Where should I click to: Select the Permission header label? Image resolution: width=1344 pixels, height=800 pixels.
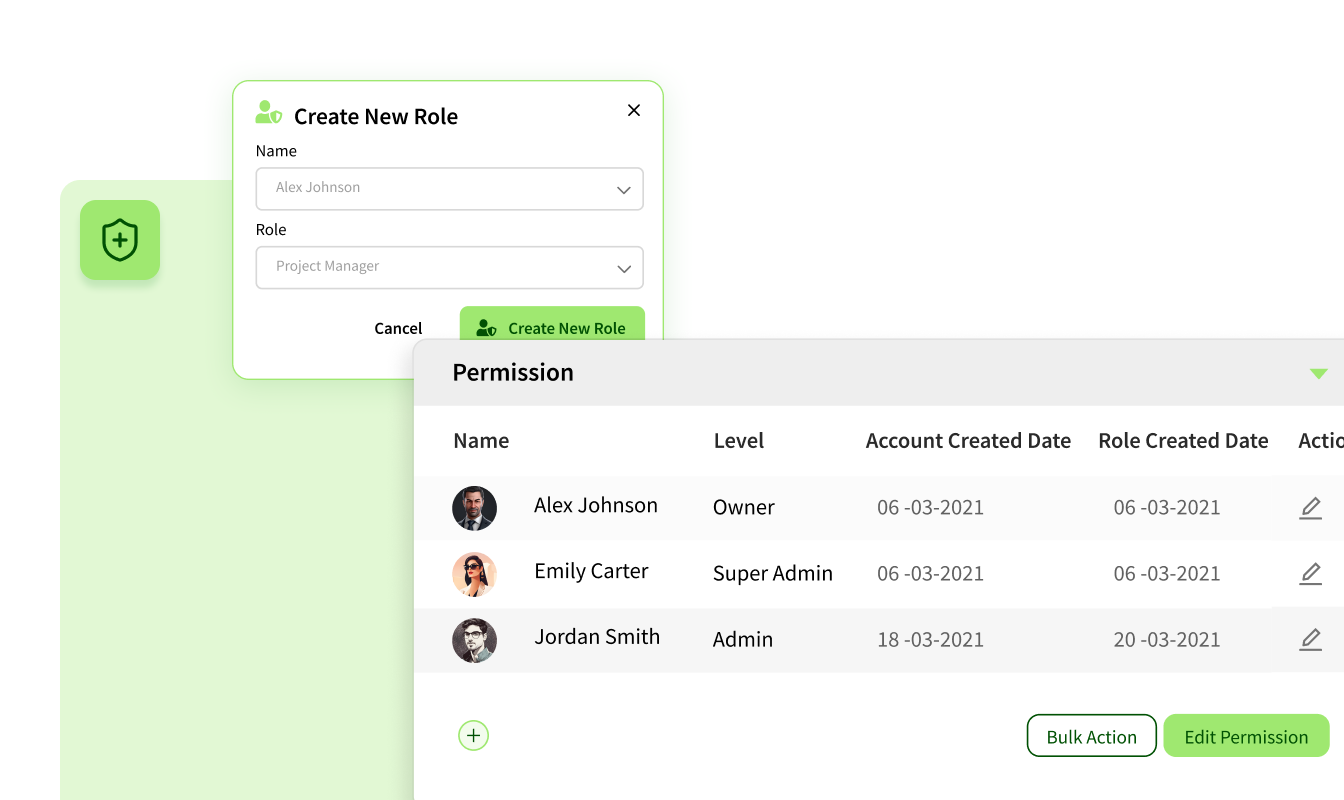(x=513, y=372)
